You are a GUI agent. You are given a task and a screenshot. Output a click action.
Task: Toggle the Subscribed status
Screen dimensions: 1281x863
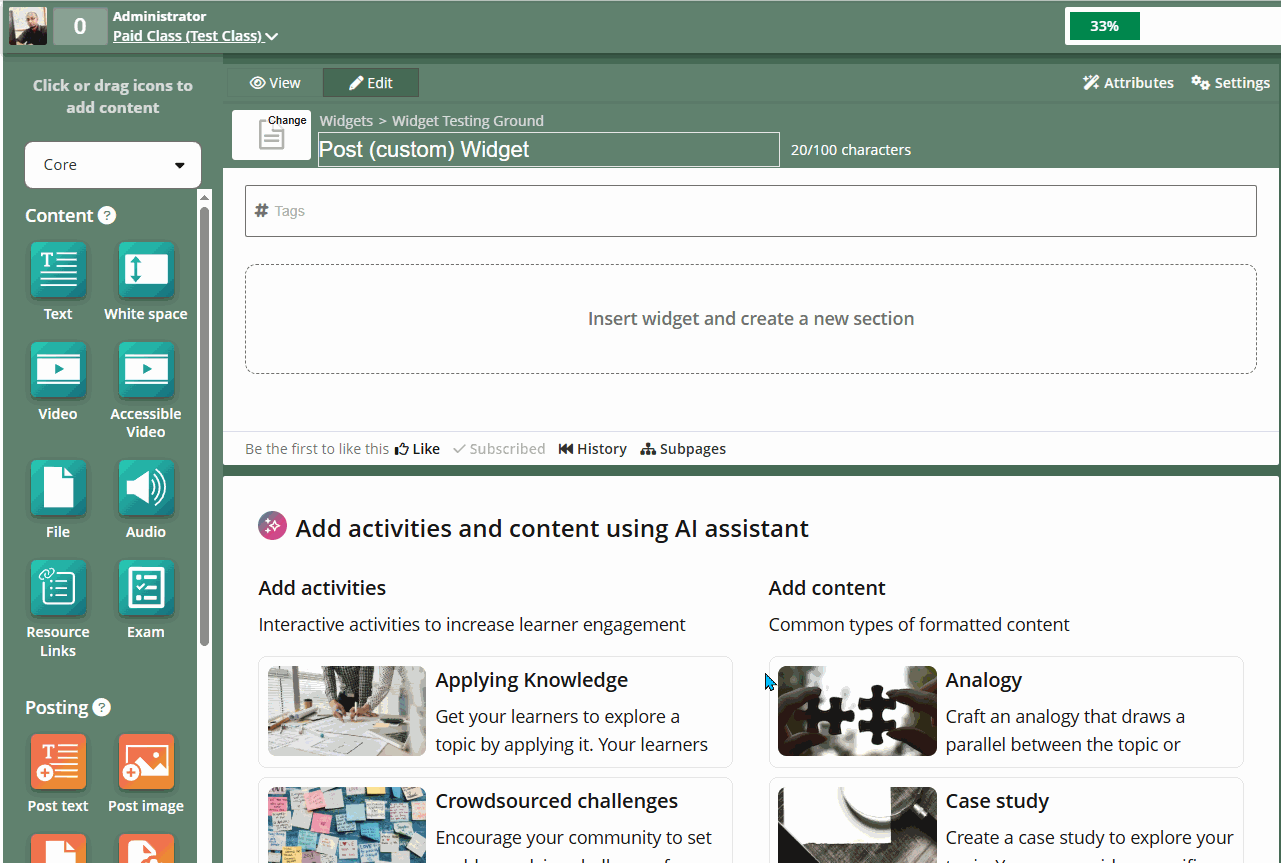(x=499, y=449)
